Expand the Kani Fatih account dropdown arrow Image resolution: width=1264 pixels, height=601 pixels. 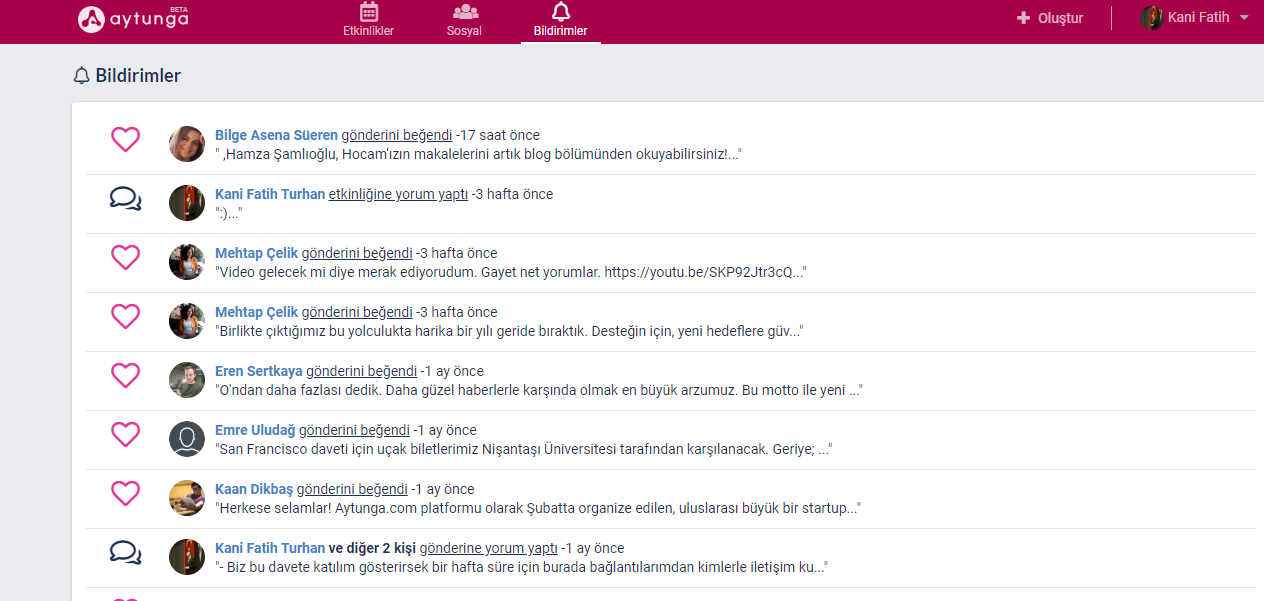pos(1244,18)
